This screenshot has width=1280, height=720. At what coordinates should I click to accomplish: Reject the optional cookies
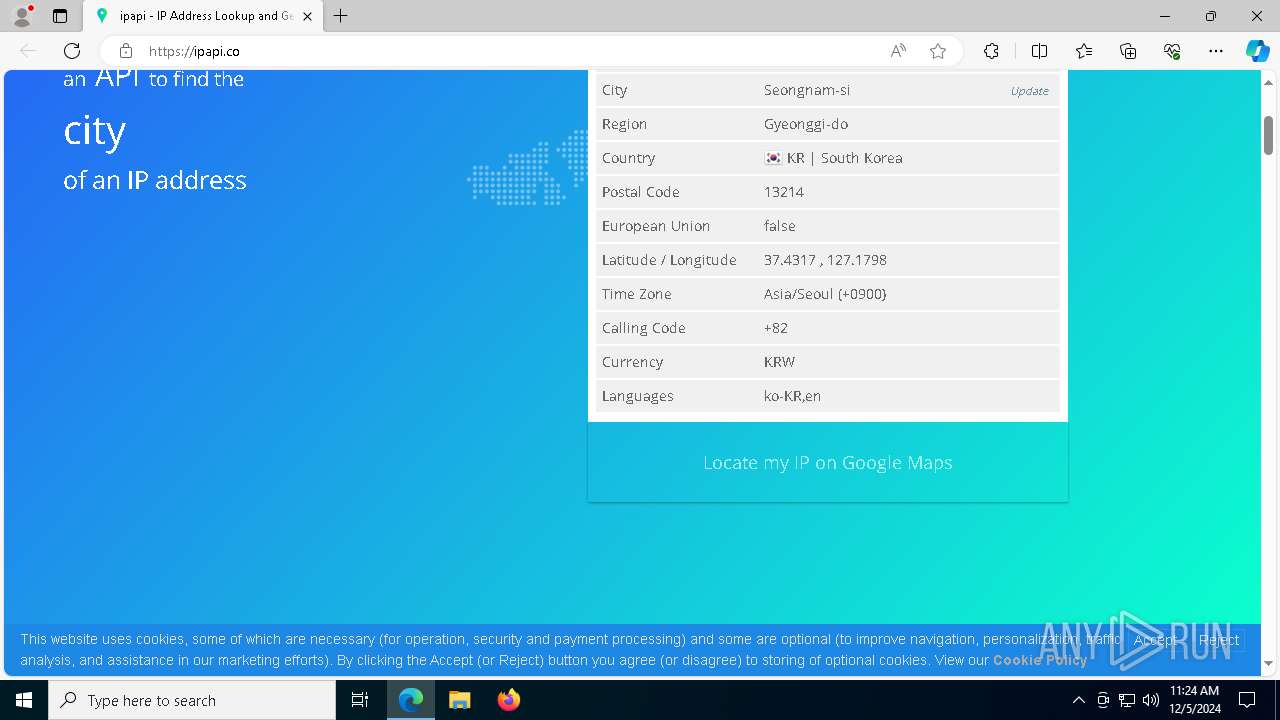[x=1219, y=640]
